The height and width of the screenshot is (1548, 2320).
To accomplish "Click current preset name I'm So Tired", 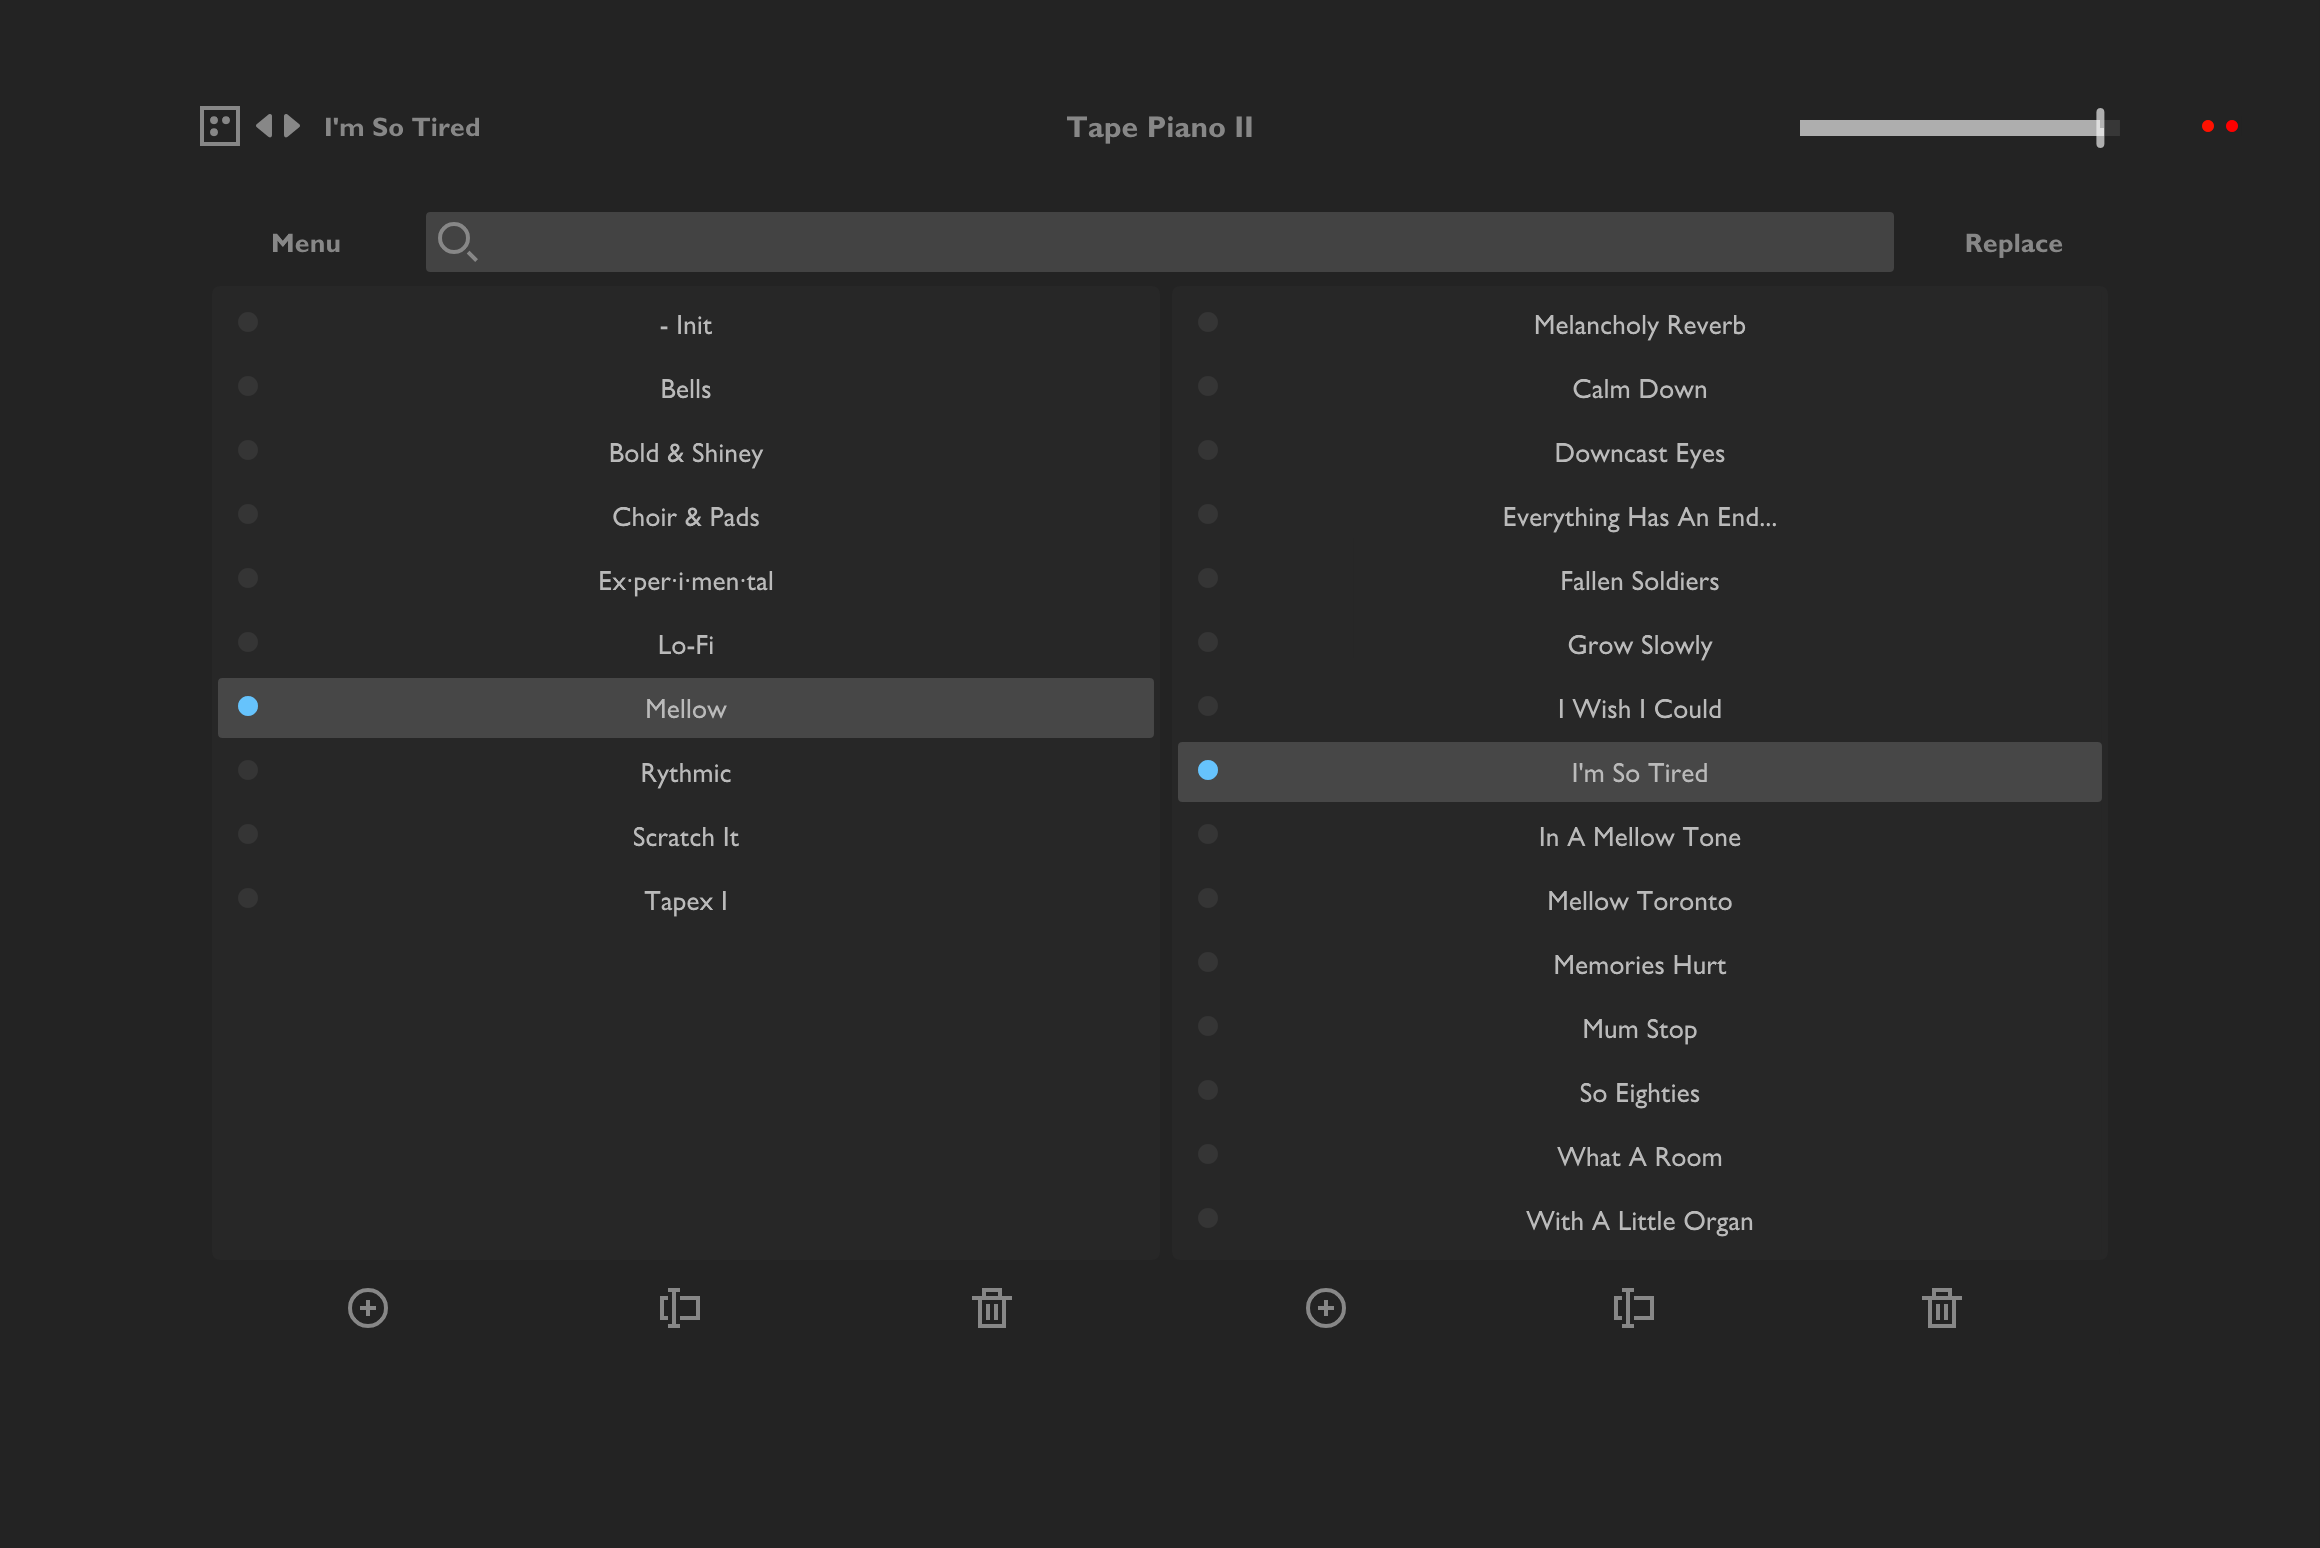I will (x=402, y=127).
